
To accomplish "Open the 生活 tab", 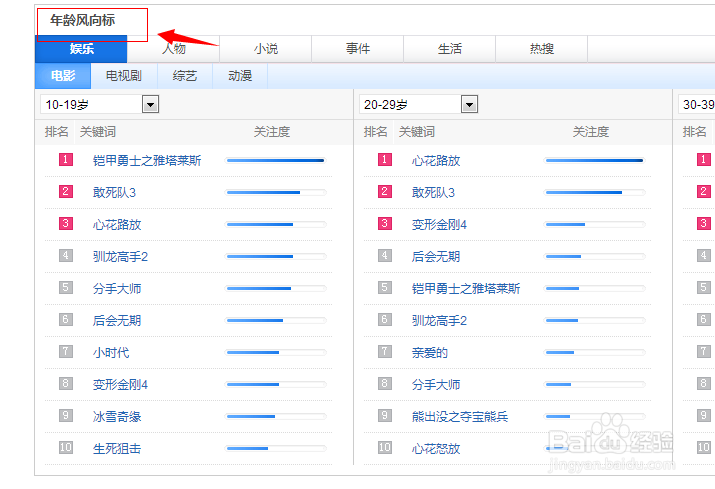I will [x=450, y=49].
